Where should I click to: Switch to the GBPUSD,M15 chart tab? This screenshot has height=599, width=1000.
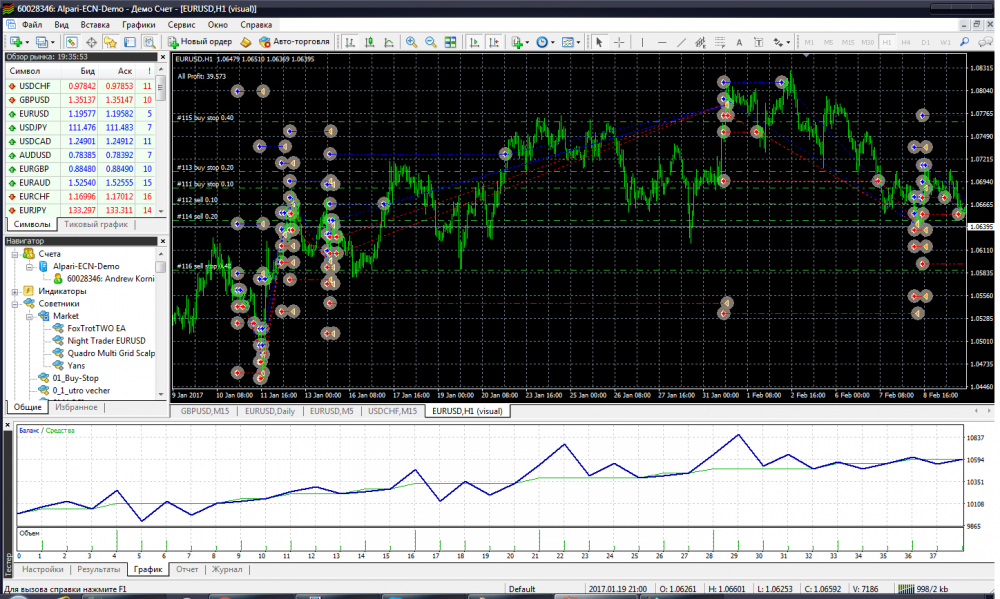click(x=205, y=411)
